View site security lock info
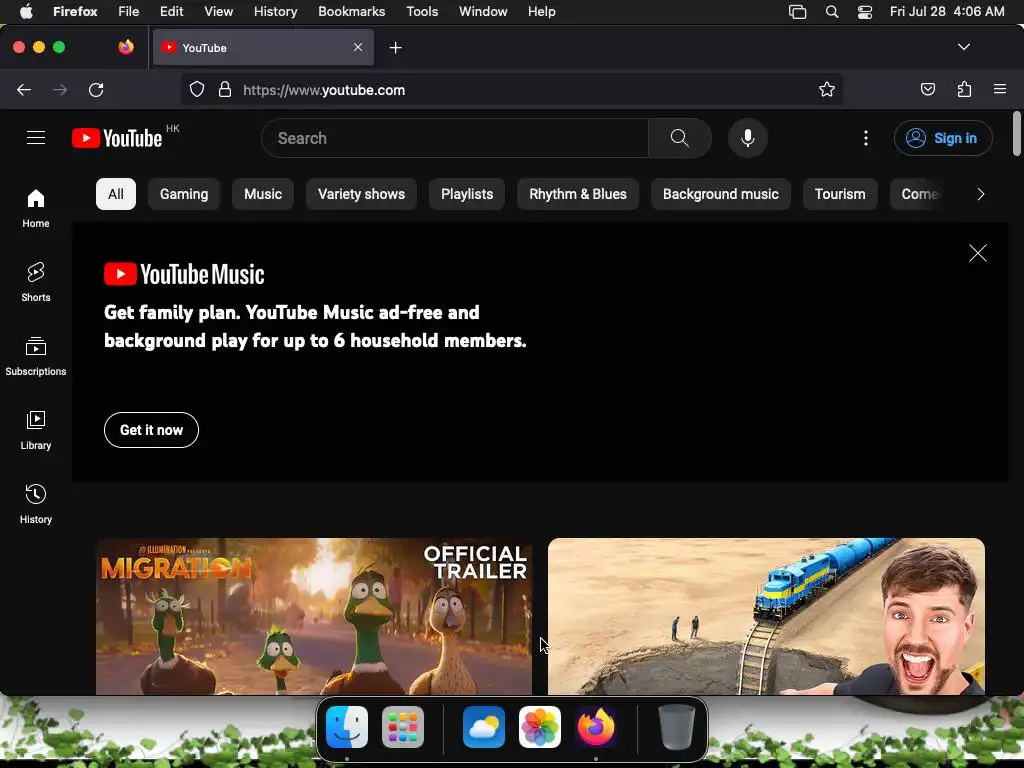Viewport: 1024px width, 768px height. click(225, 89)
